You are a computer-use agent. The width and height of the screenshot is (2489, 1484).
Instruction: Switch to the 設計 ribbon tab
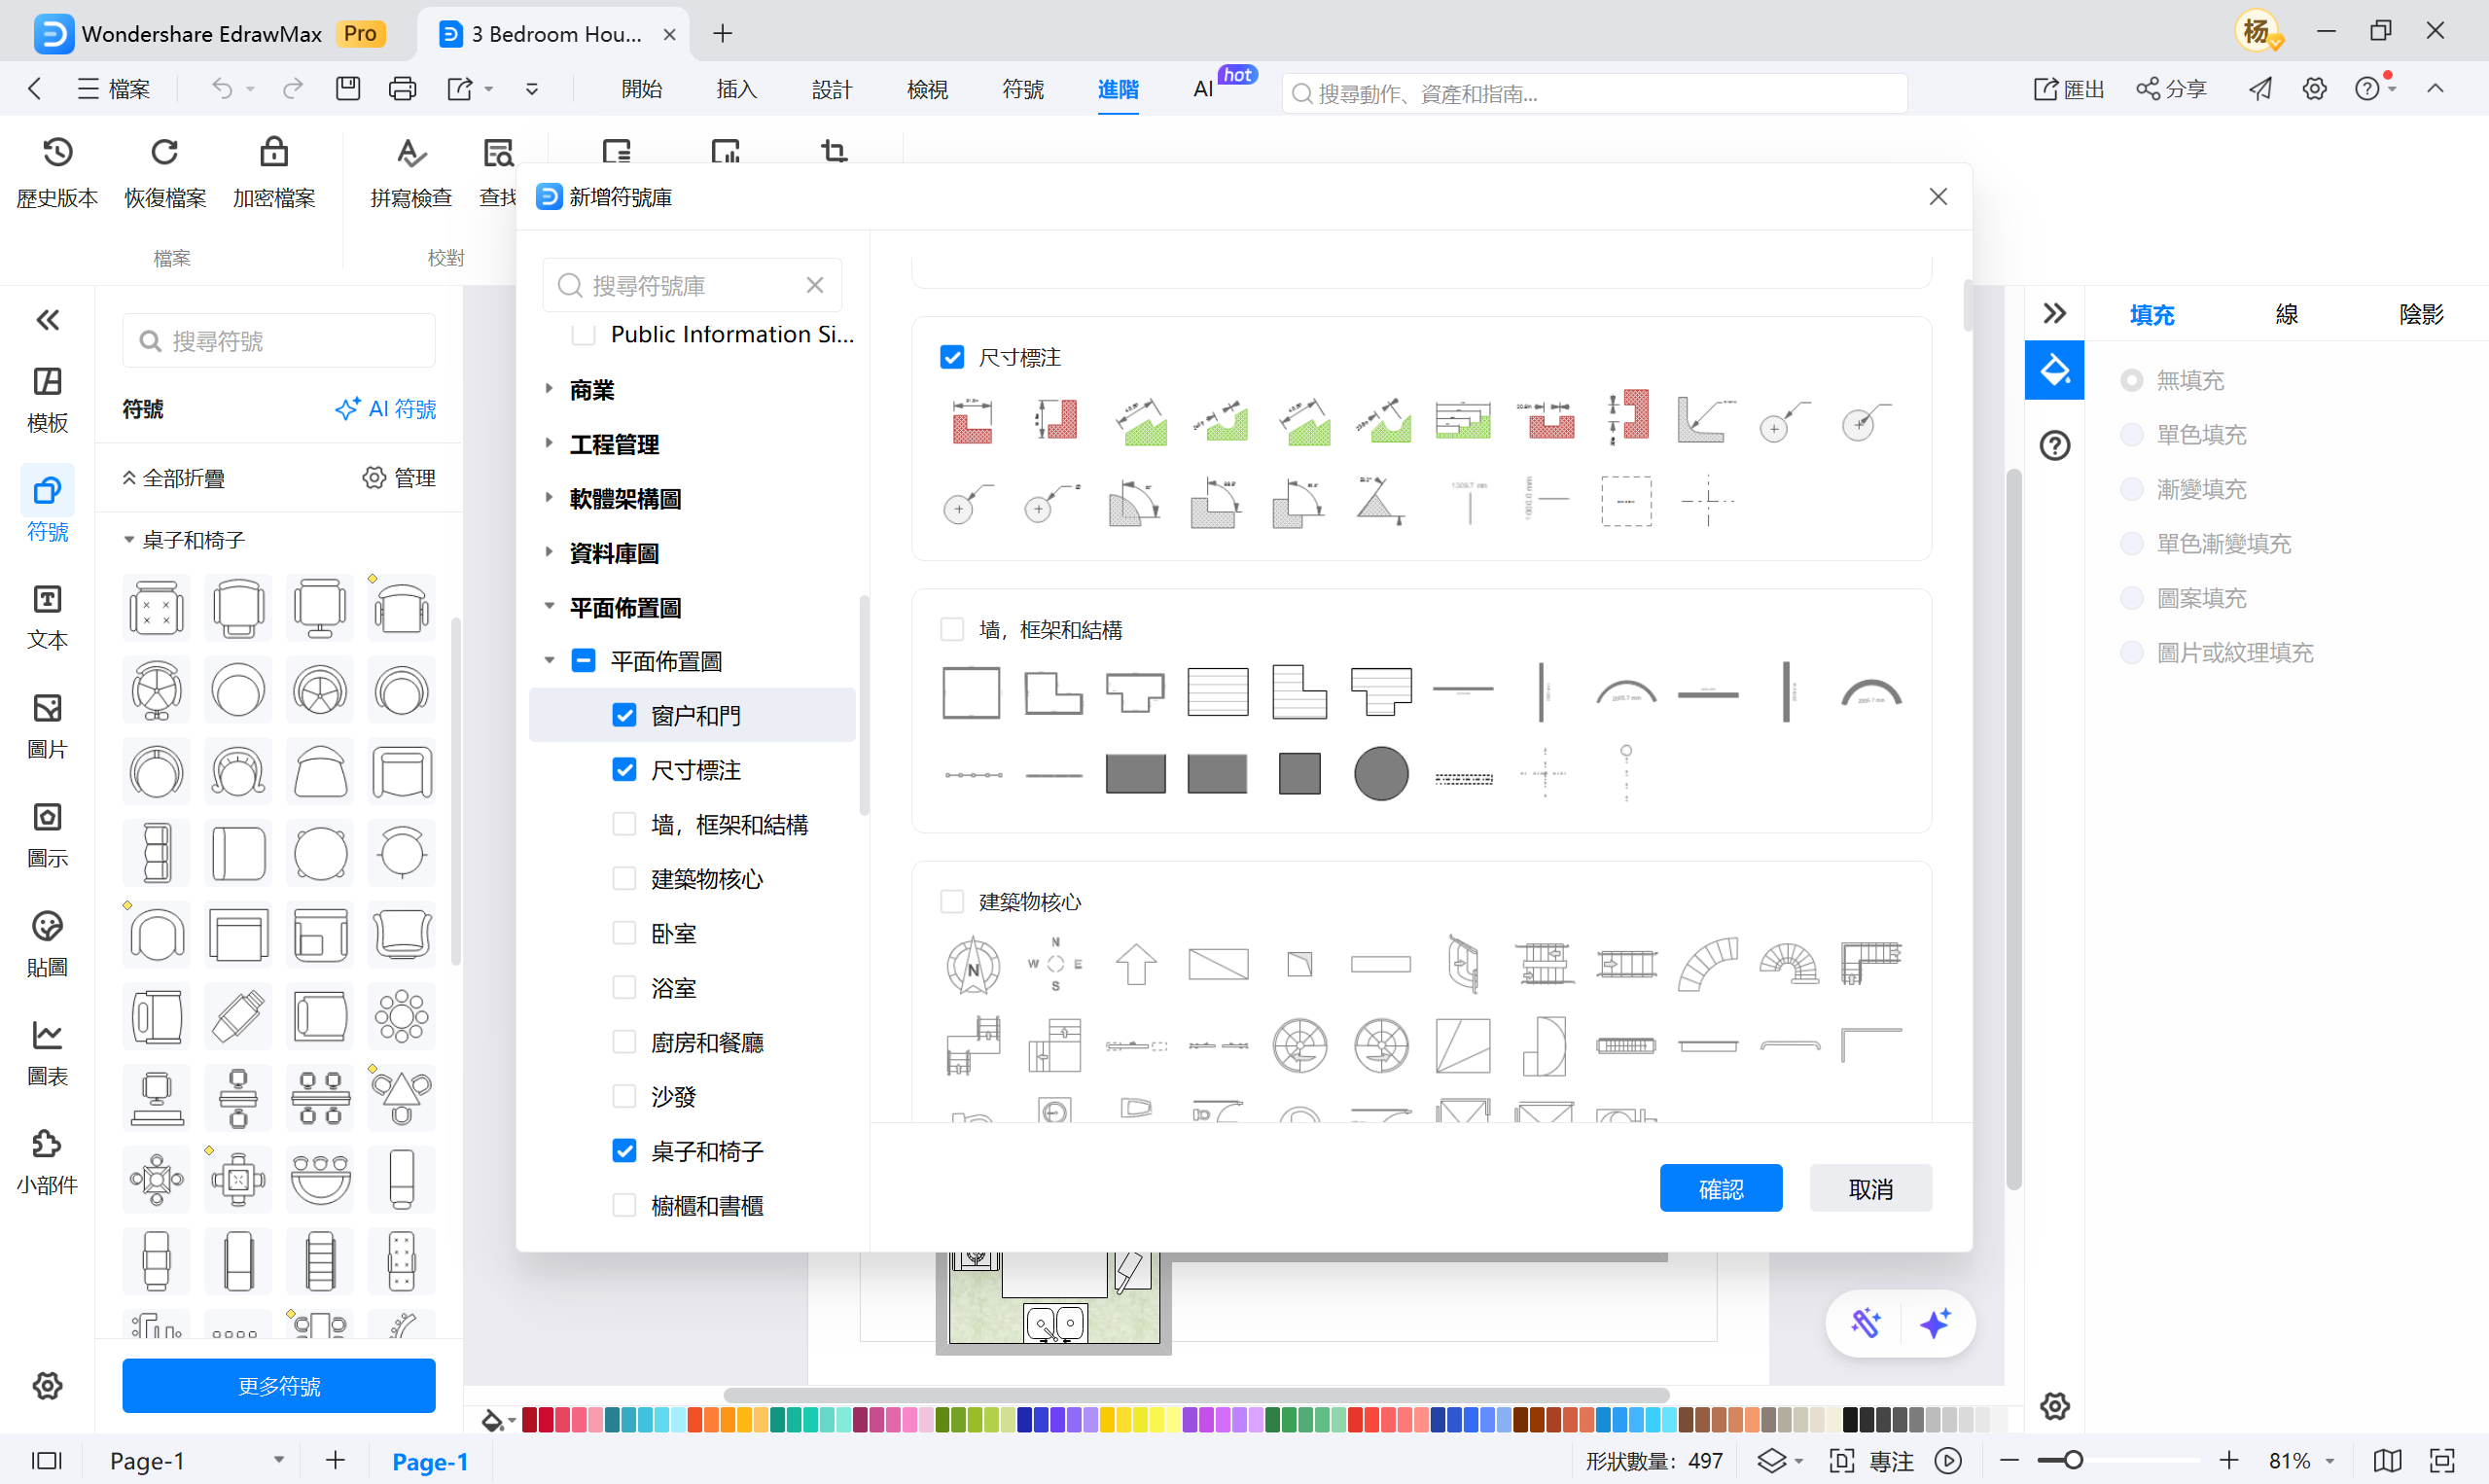click(831, 89)
